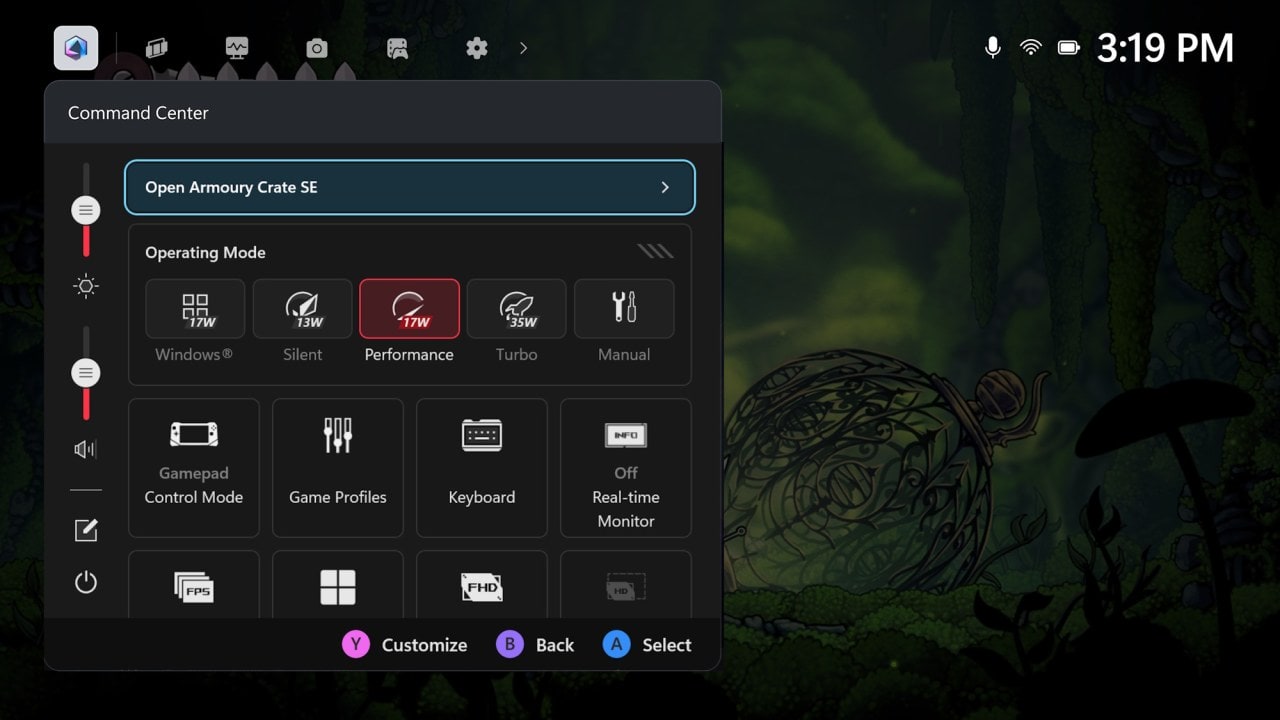Choose Manual operating mode
The height and width of the screenshot is (720, 1280).
point(624,309)
